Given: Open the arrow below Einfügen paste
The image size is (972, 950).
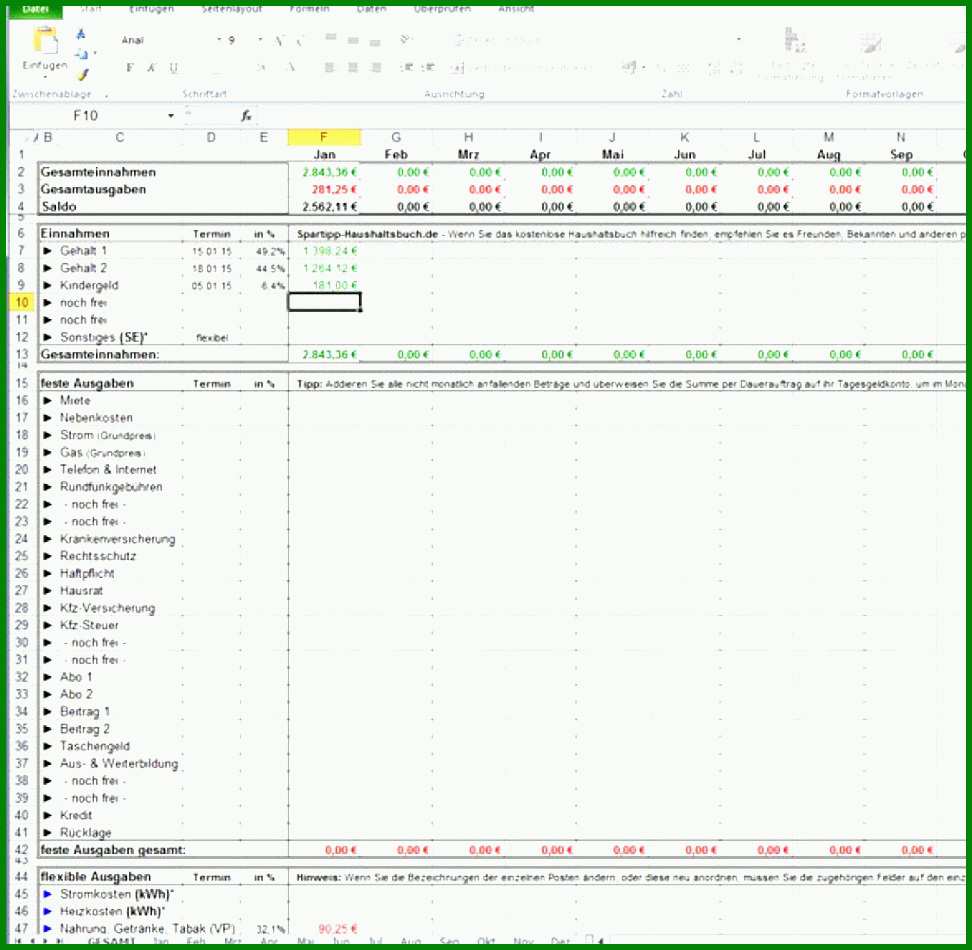Looking at the screenshot, I should click(45, 76).
